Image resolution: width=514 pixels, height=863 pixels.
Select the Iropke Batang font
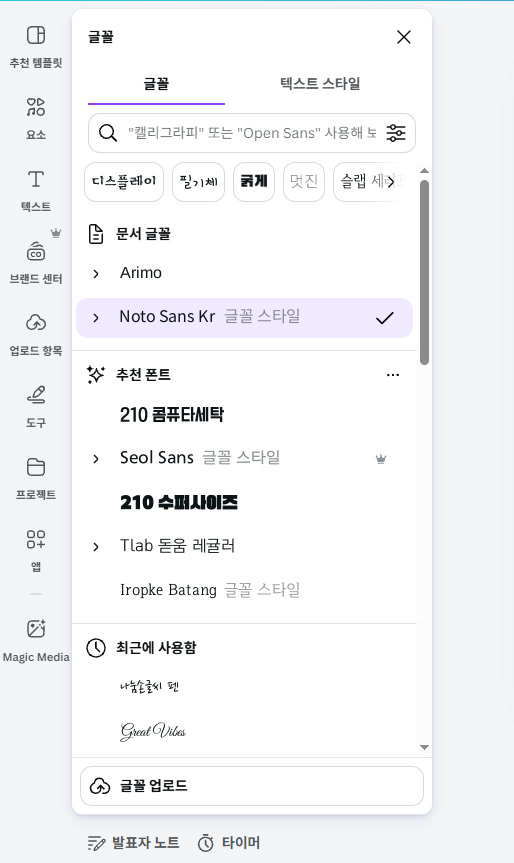tap(168, 590)
